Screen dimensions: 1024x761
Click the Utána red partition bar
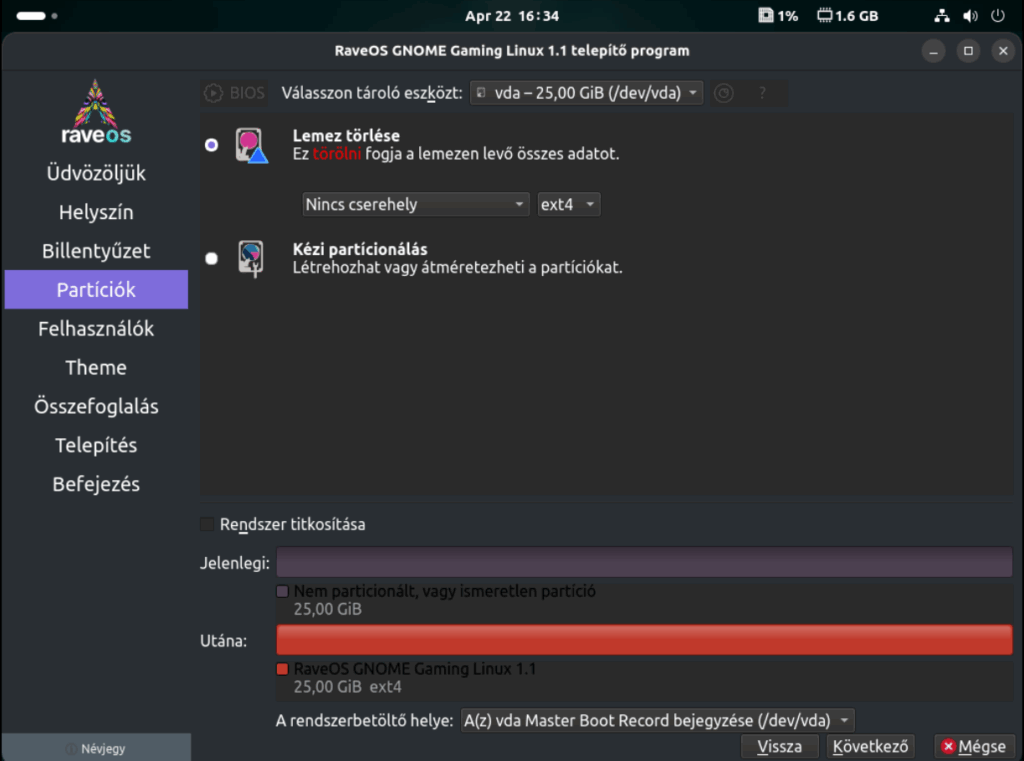[644, 640]
